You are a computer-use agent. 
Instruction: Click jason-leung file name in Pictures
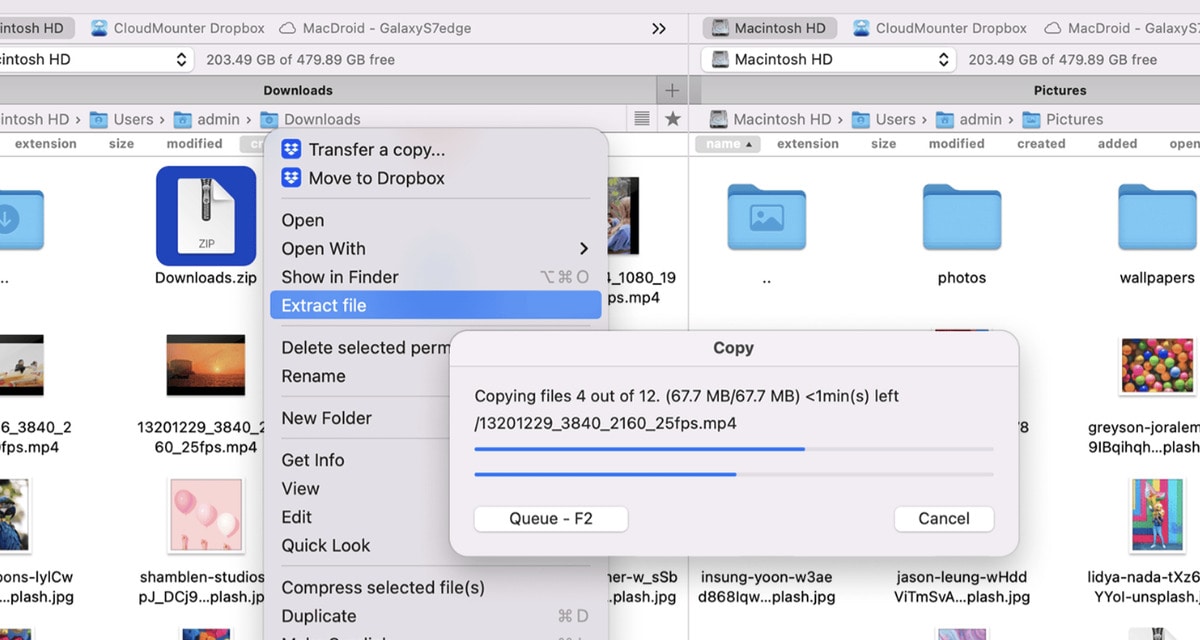click(962, 587)
